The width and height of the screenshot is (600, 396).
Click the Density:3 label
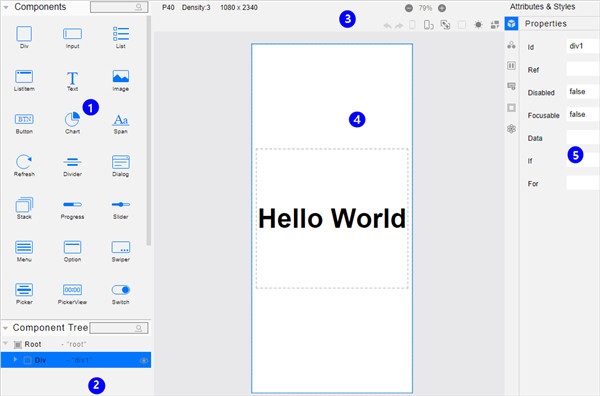tap(196, 8)
